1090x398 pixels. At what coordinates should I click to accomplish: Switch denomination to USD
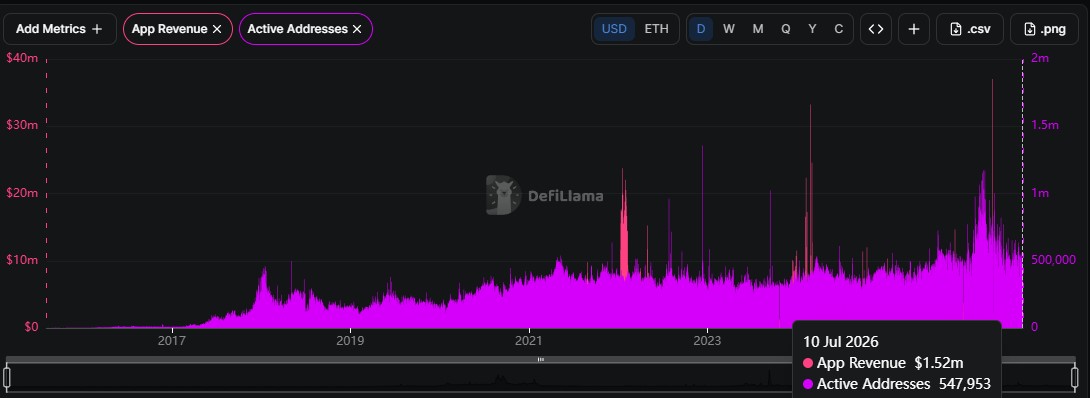(x=615, y=29)
